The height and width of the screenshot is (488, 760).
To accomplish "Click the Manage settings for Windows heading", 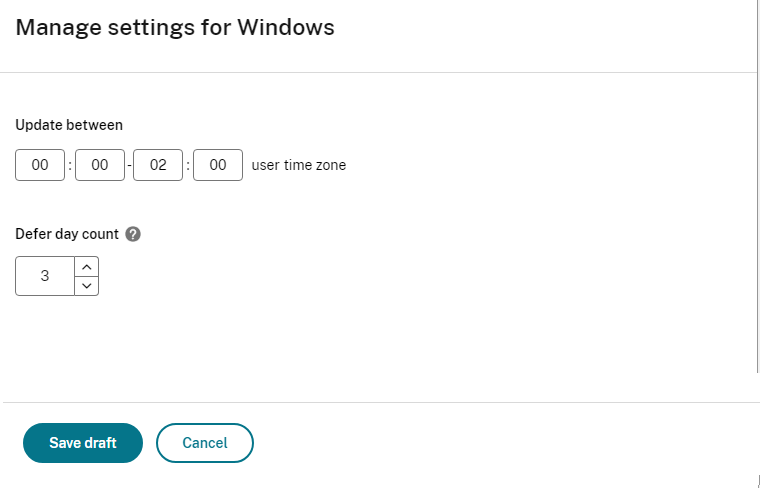I will tap(175, 27).
